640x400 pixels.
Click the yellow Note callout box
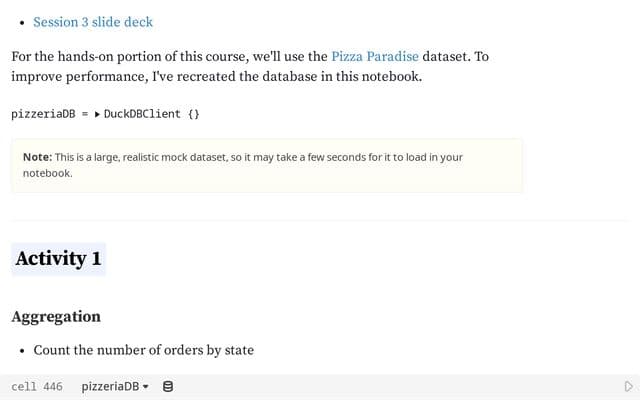tap(267, 165)
